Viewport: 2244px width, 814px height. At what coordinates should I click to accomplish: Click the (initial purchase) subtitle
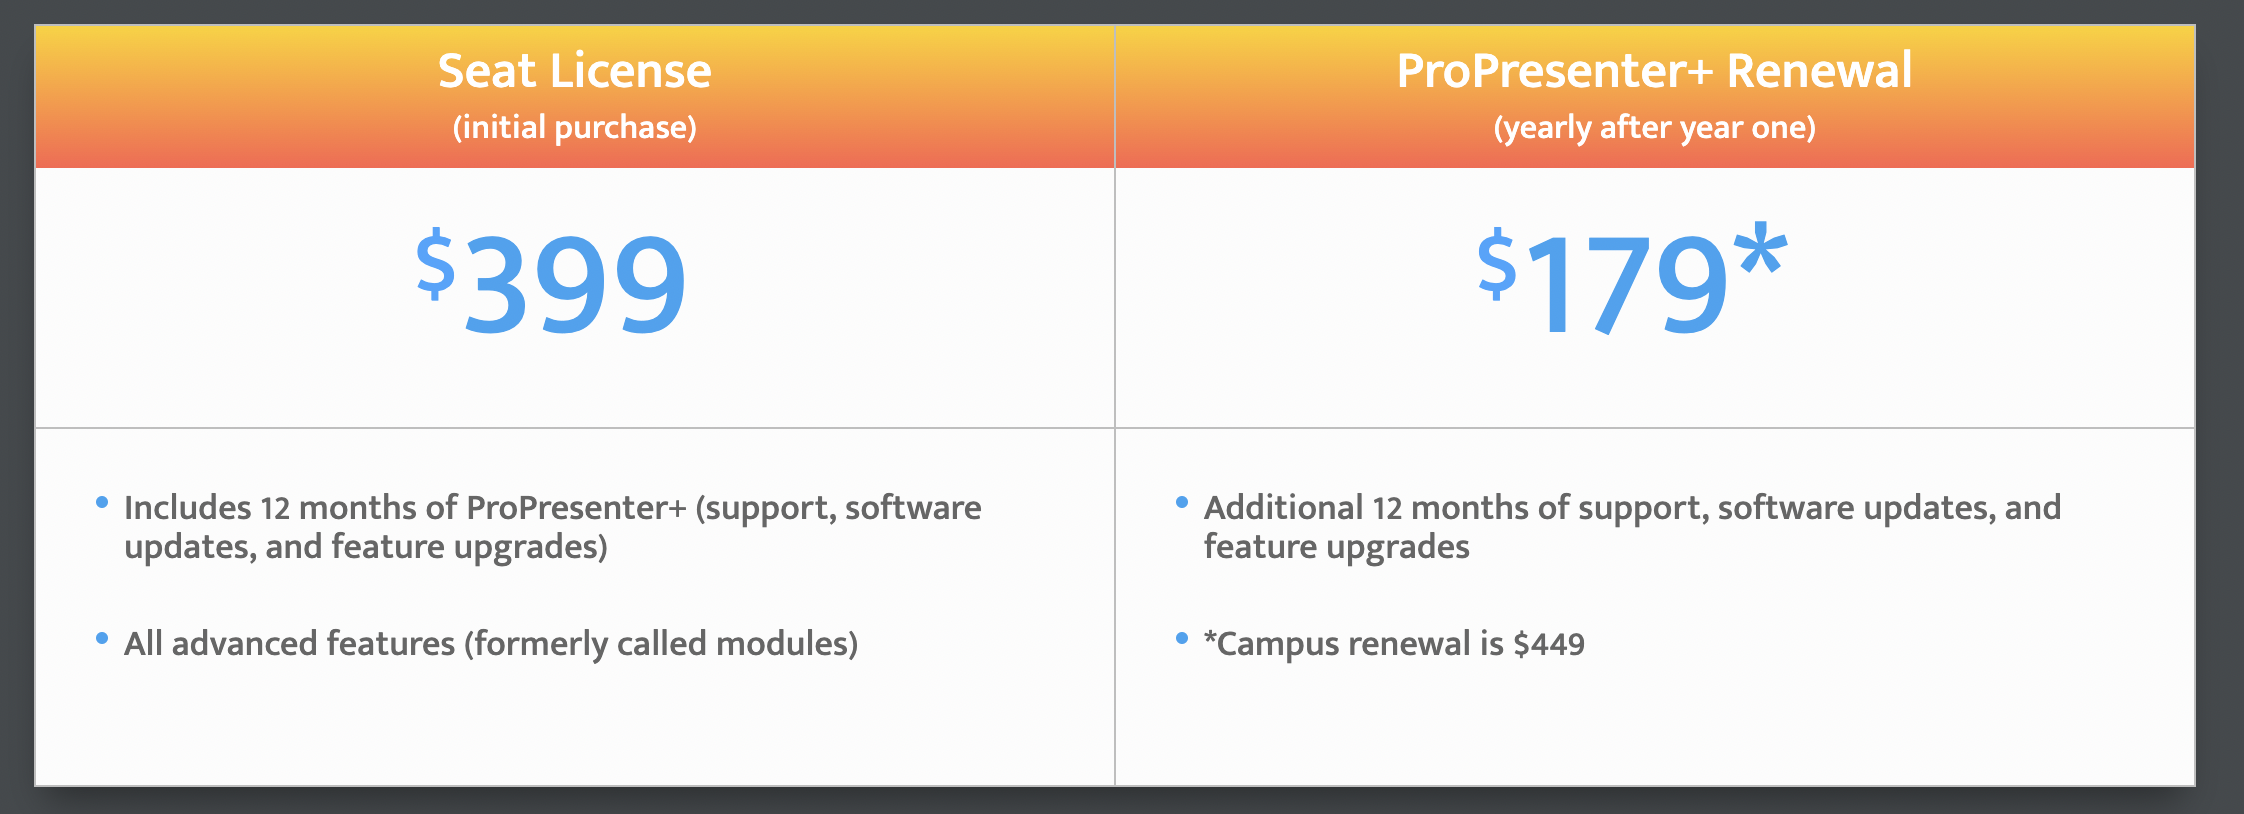574,128
